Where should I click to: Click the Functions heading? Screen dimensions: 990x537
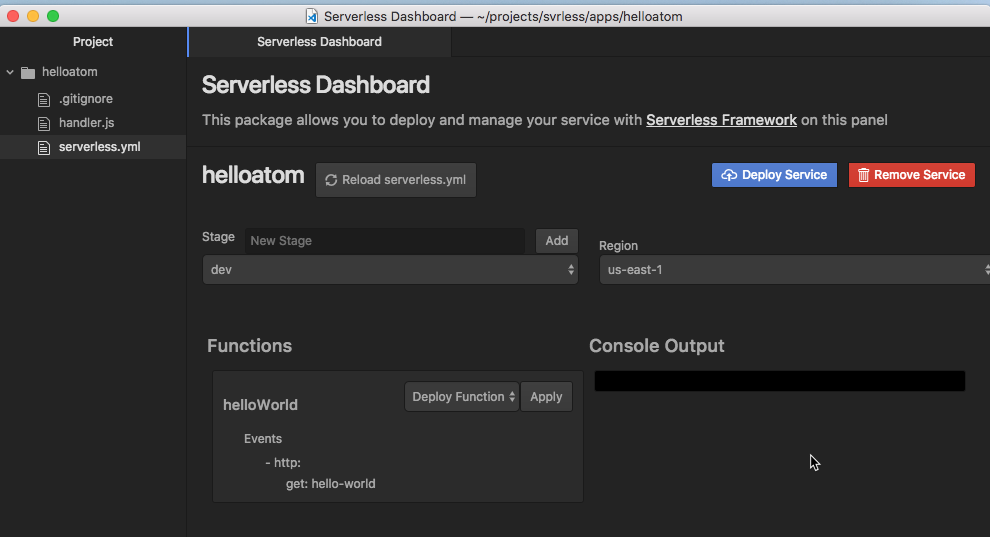(249, 346)
